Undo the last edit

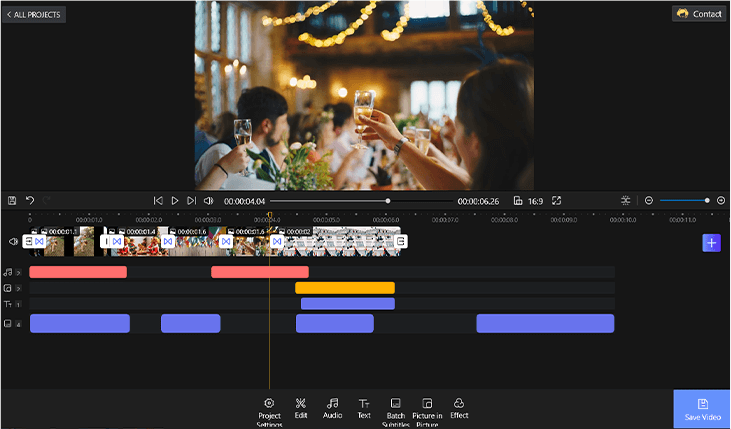[x=30, y=201]
